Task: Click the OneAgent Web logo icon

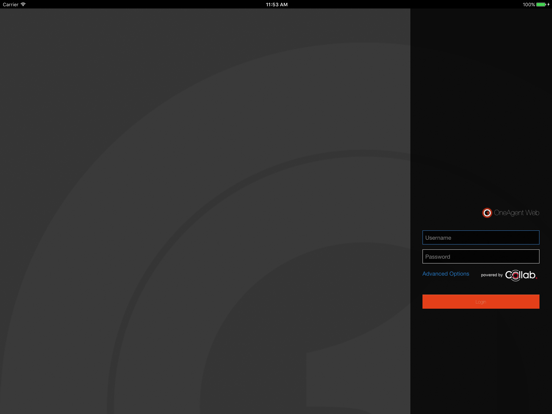Action: point(487,213)
